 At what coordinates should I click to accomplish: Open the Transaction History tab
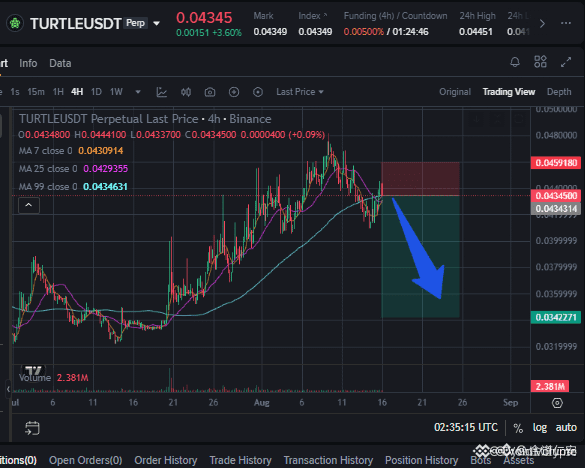[x=328, y=460]
